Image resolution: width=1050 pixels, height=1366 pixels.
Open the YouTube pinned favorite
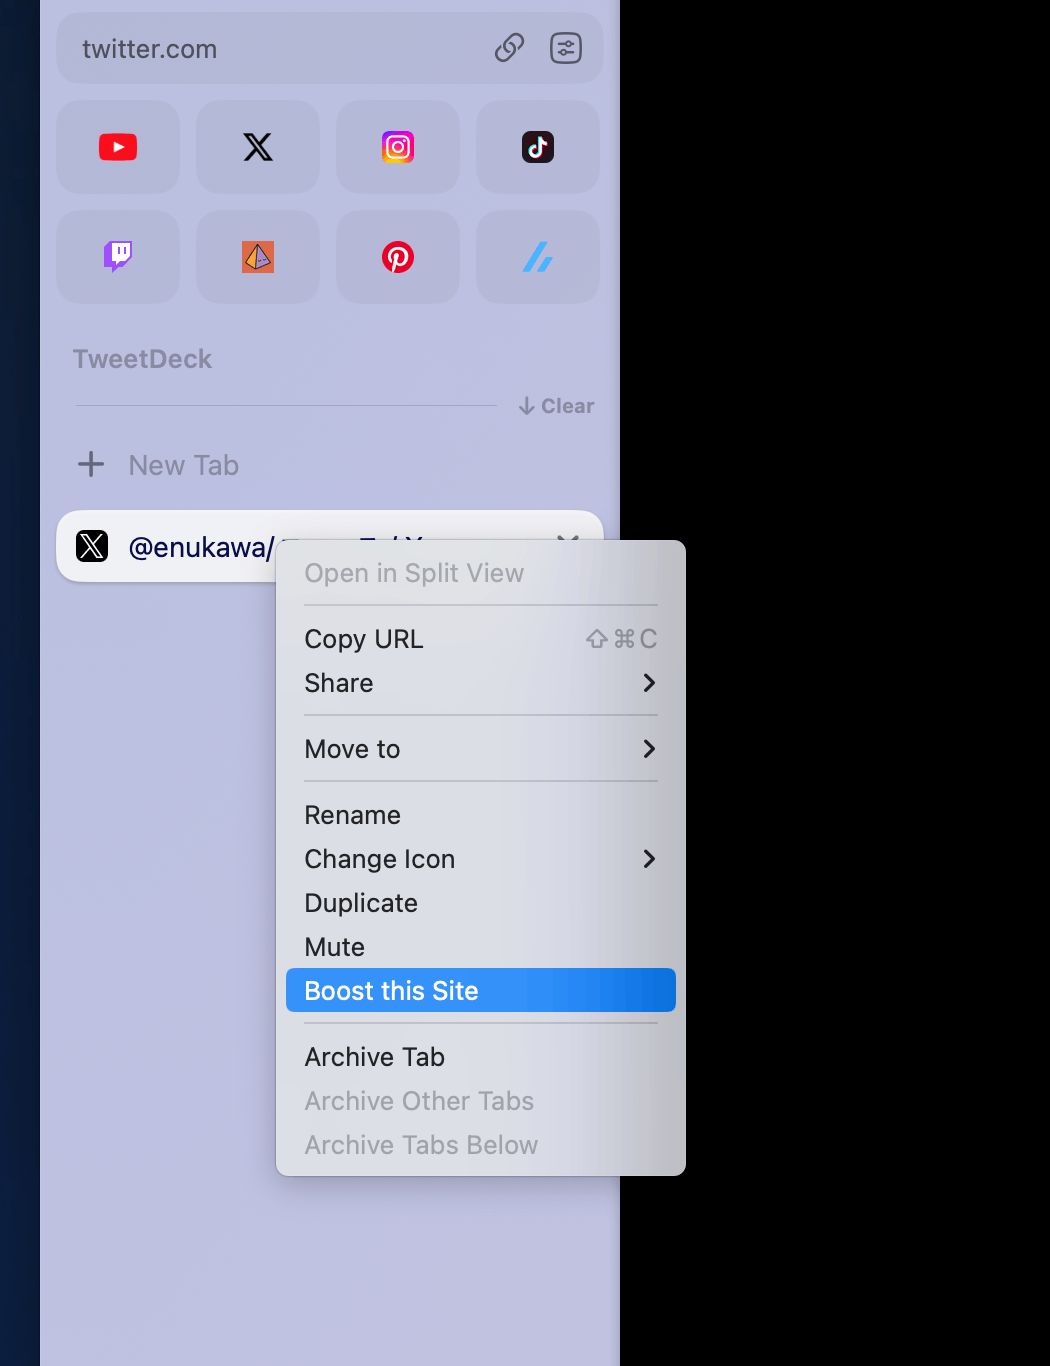click(118, 147)
